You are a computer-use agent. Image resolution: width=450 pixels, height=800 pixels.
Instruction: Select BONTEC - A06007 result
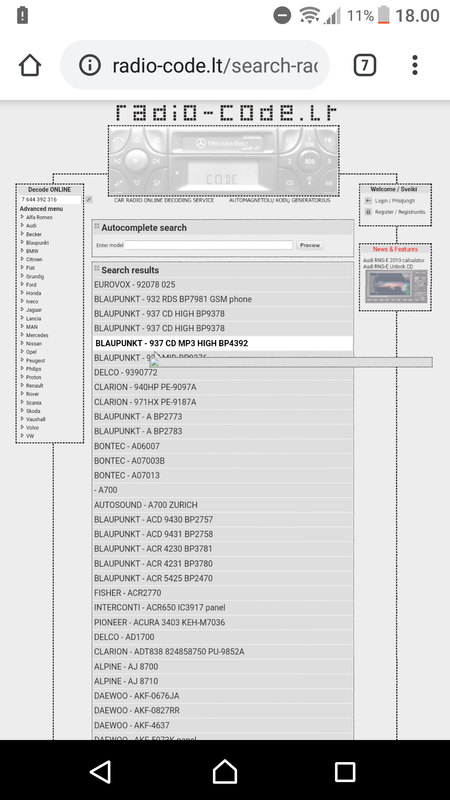coord(222,446)
